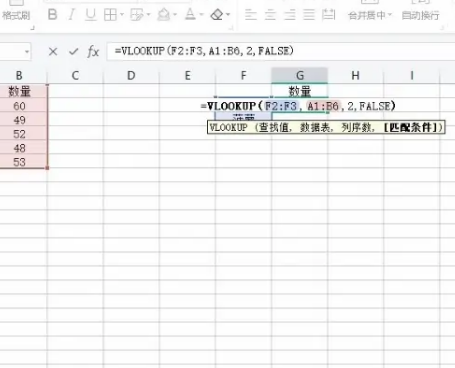455x368 pixels.
Task: Open the borders dropdown arrow
Action: (122, 15)
